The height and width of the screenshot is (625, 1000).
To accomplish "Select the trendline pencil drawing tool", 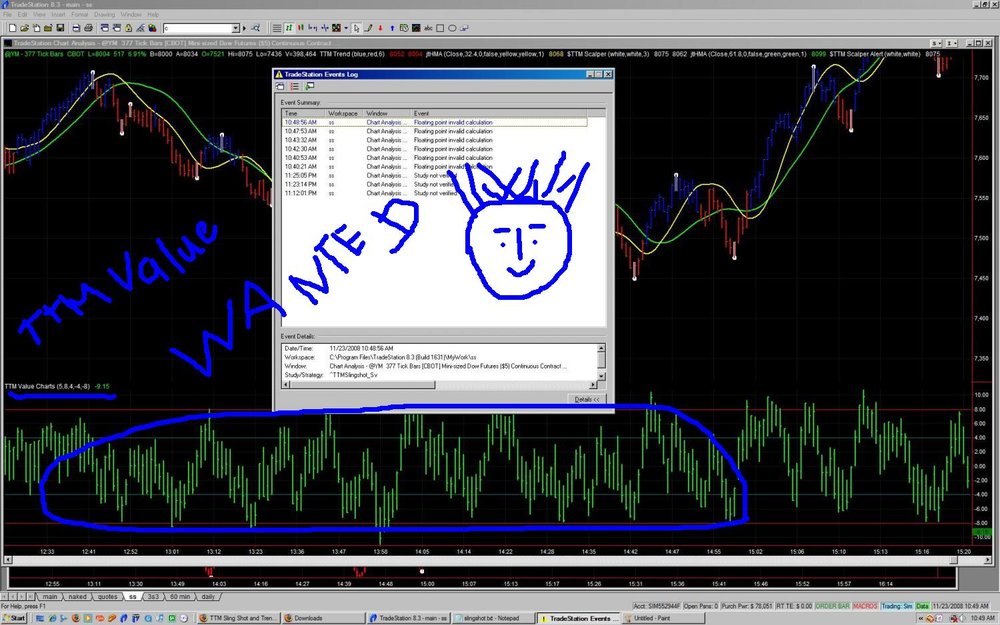I will tap(368, 28).
